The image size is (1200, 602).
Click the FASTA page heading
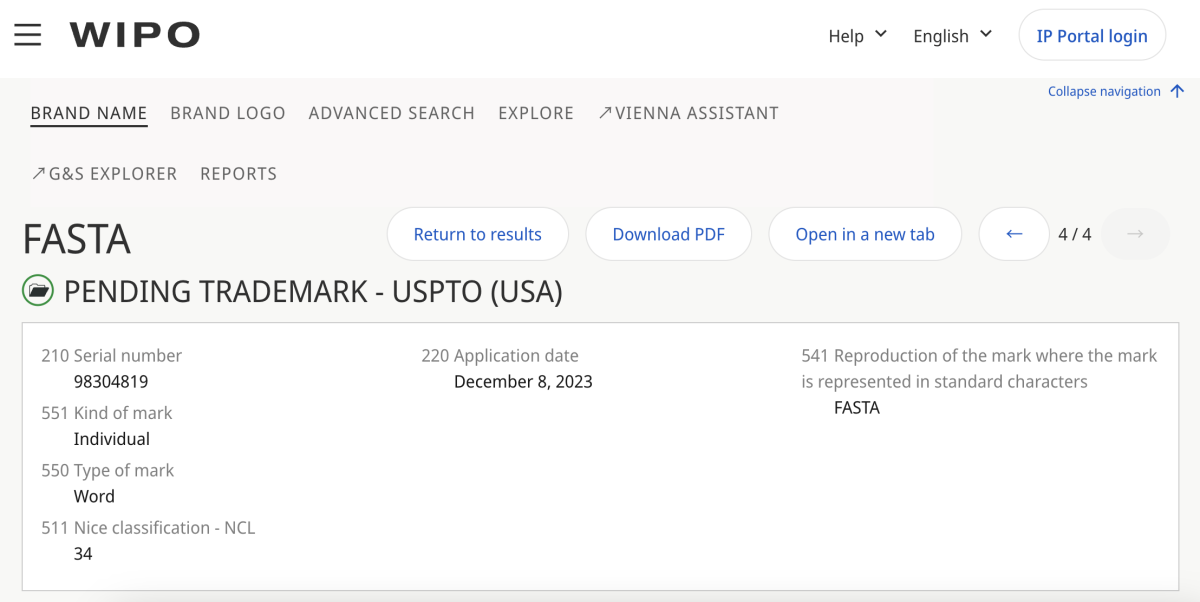pos(77,240)
